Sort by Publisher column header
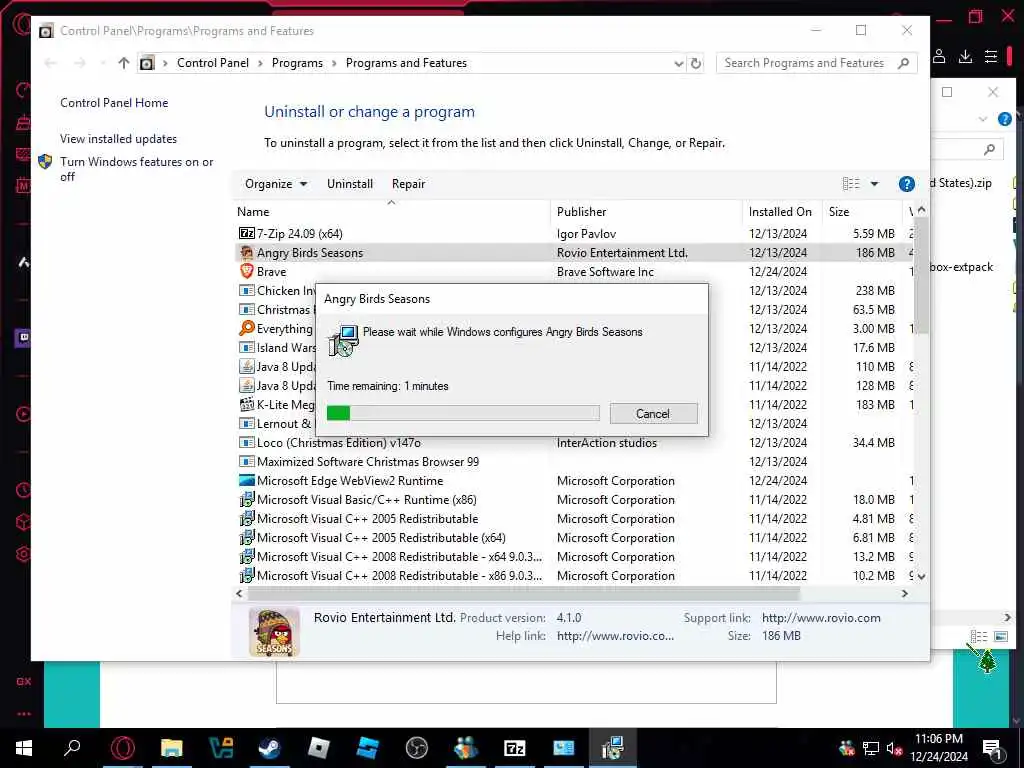 point(646,212)
